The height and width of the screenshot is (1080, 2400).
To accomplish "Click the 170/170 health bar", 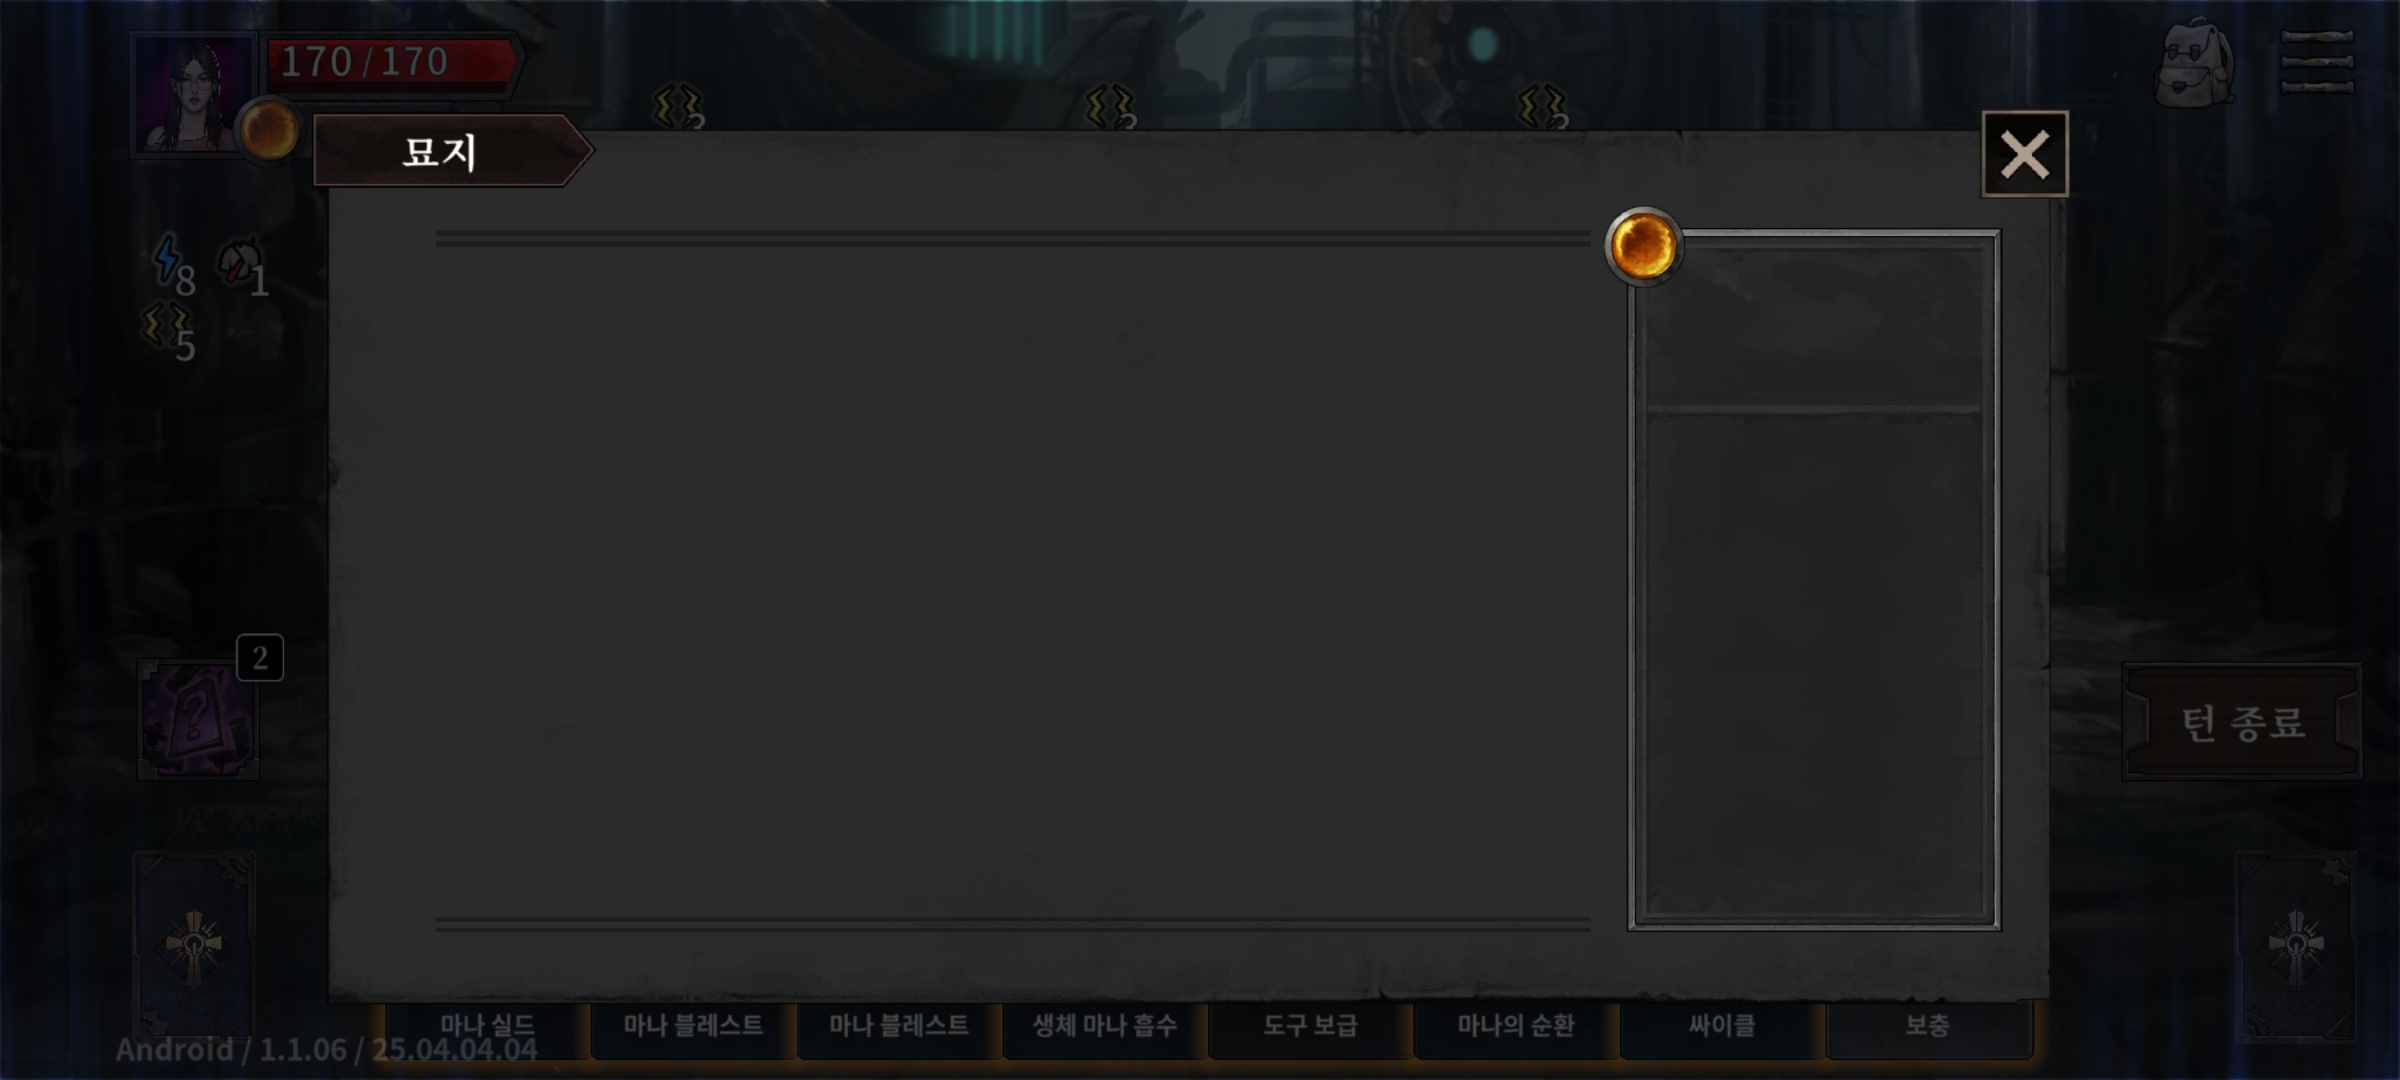I will point(392,63).
